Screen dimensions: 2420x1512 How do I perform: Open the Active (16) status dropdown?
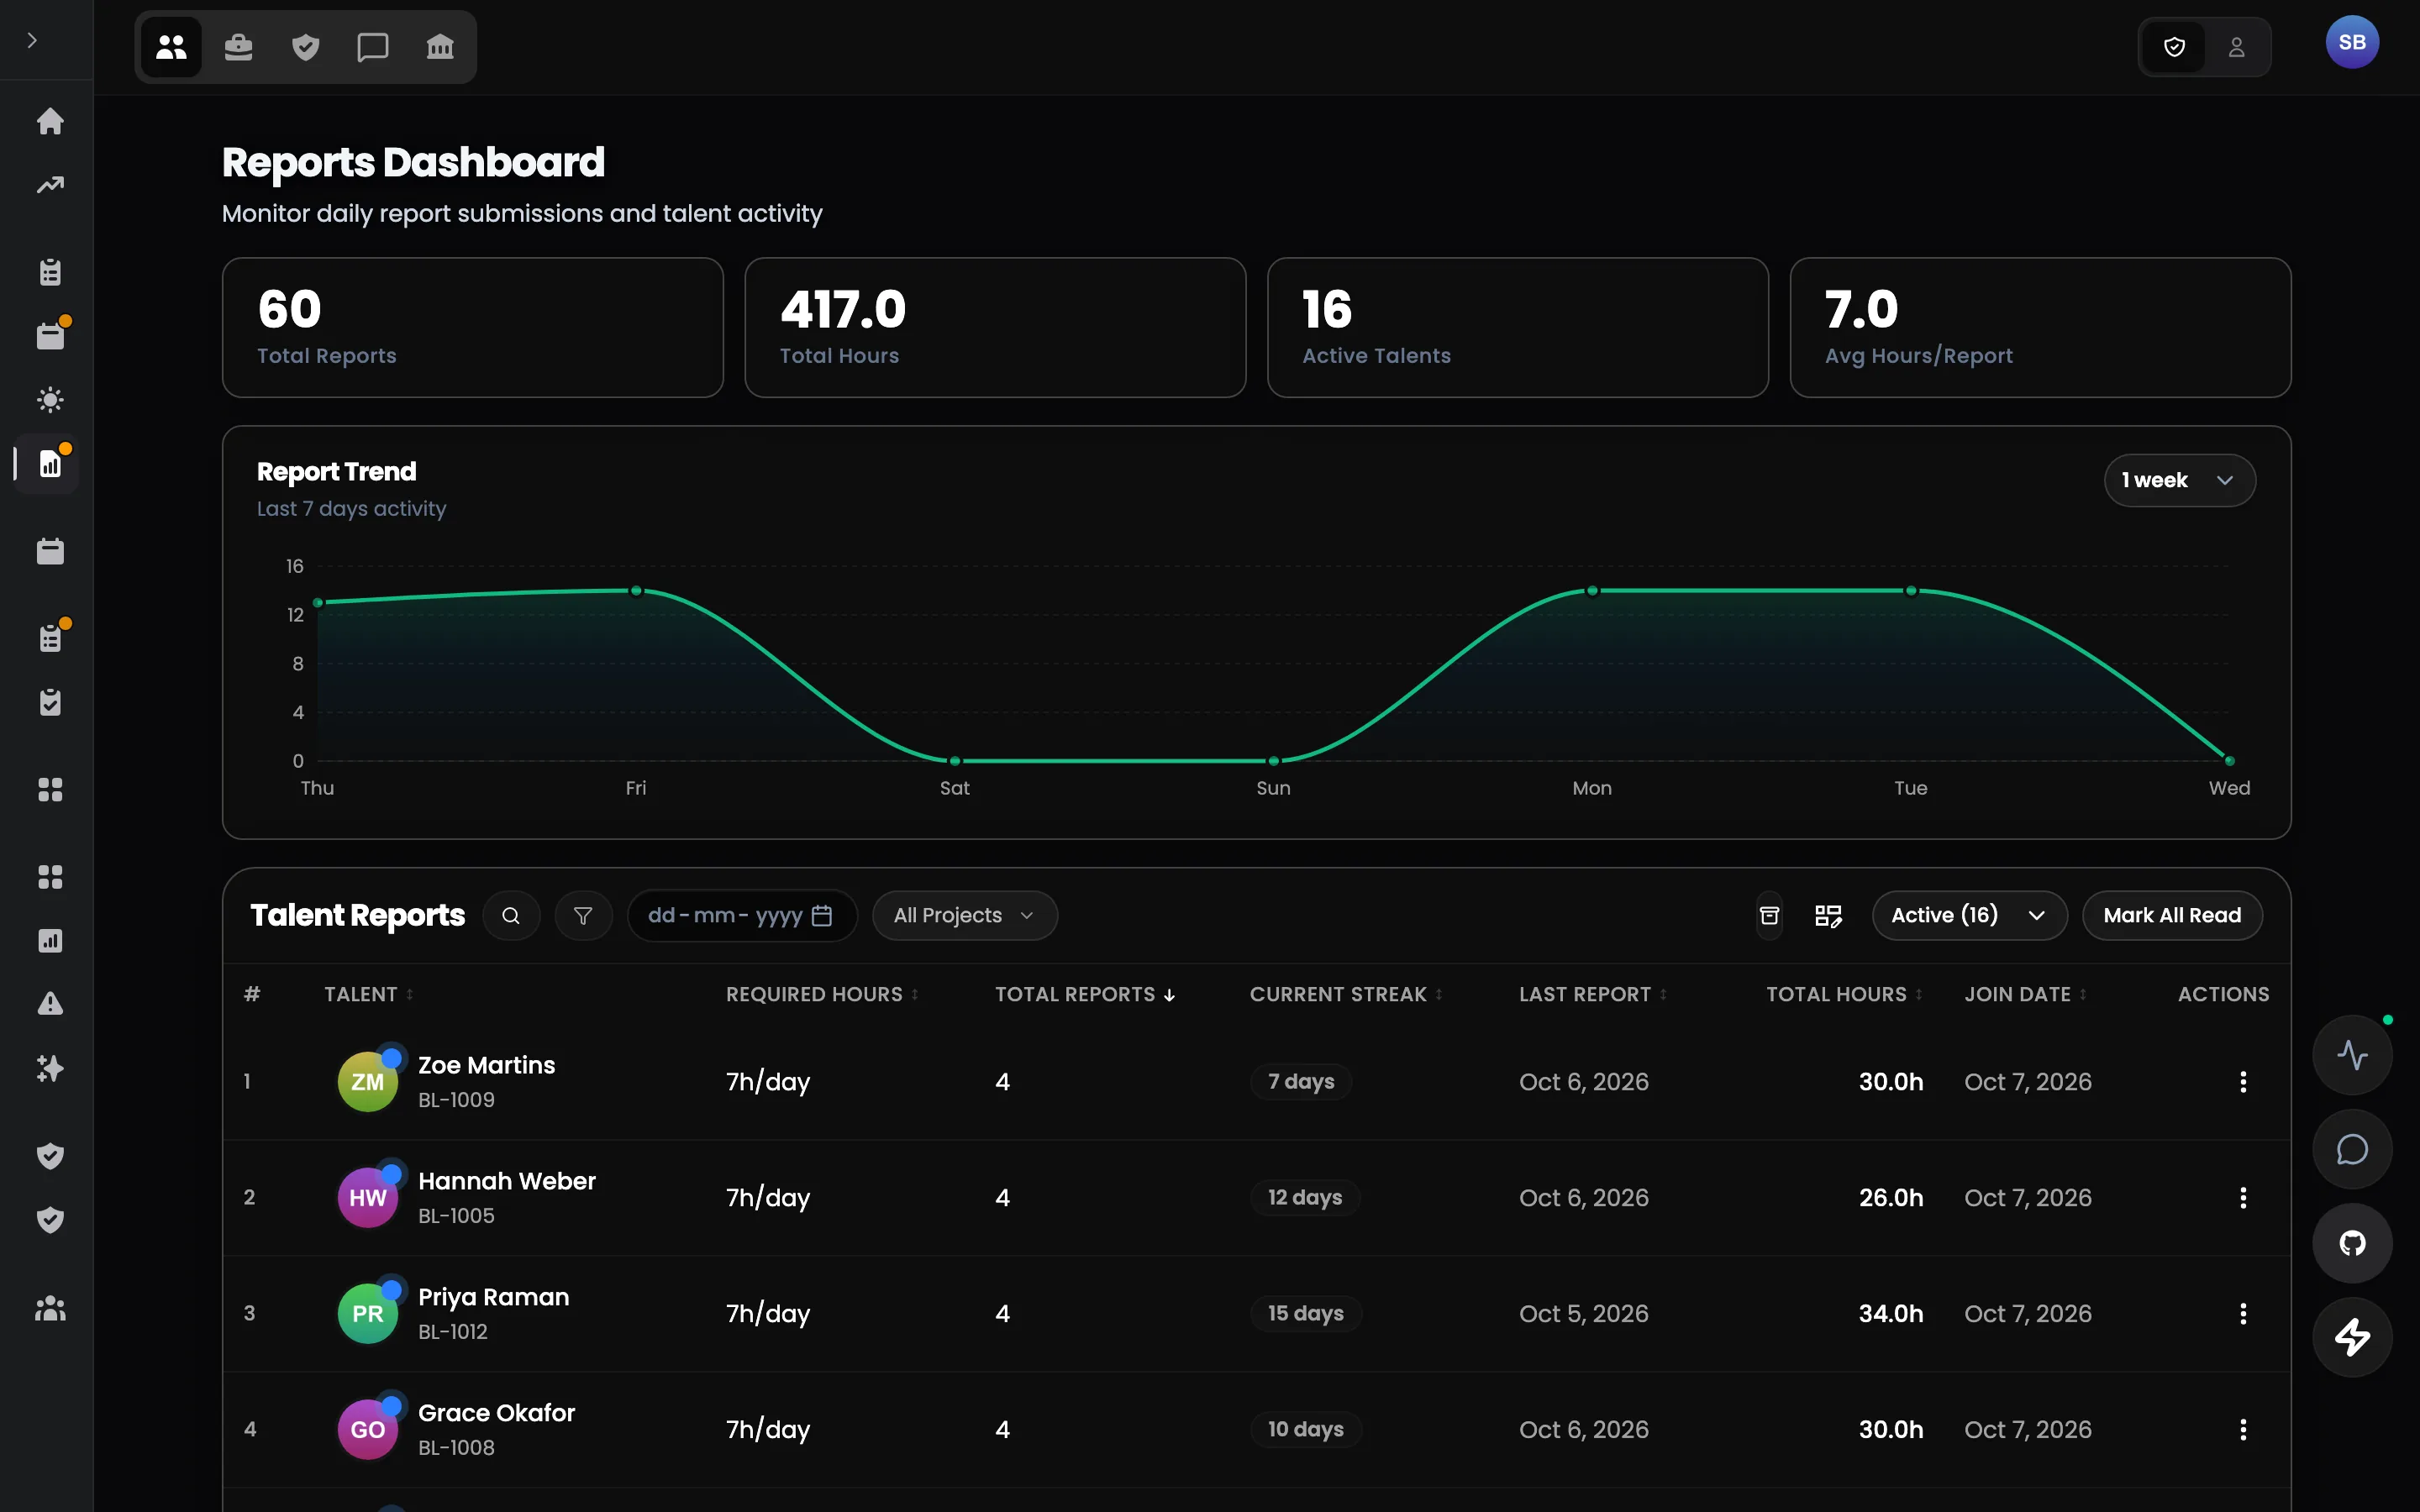click(x=1969, y=915)
